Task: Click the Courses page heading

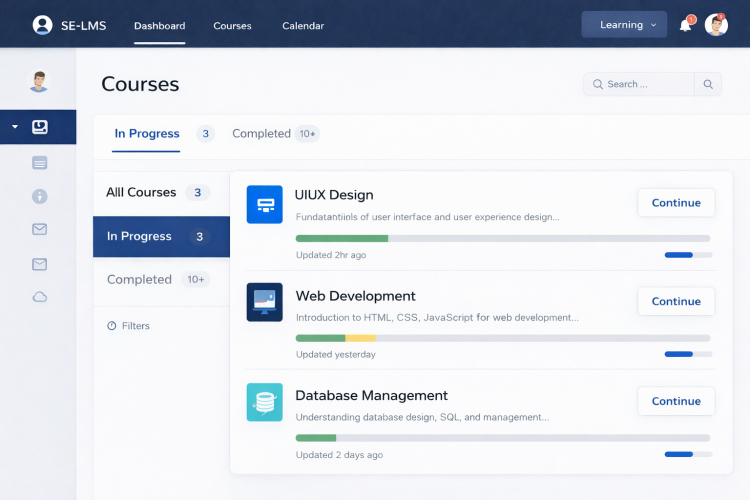Action: click(140, 84)
